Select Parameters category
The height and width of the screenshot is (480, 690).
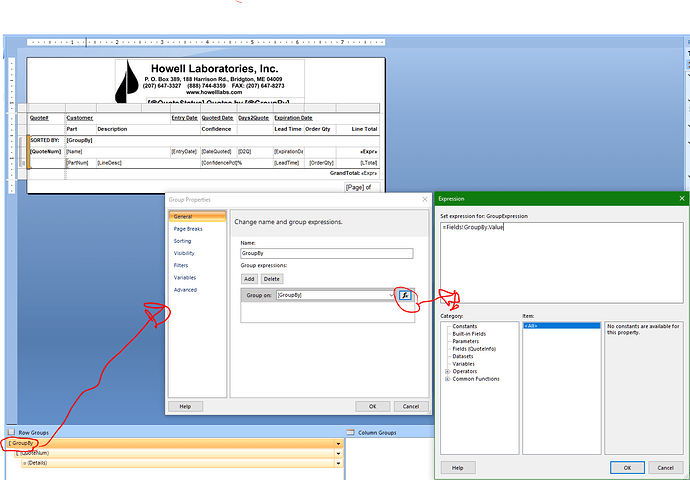(466, 341)
